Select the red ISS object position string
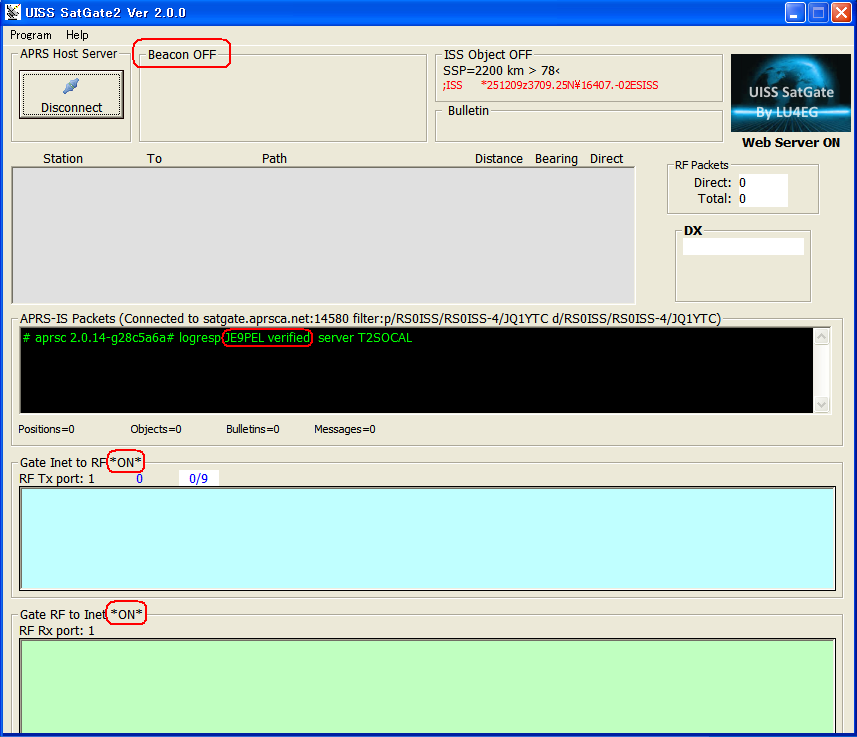The height and width of the screenshot is (737, 857). (x=550, y=85)
